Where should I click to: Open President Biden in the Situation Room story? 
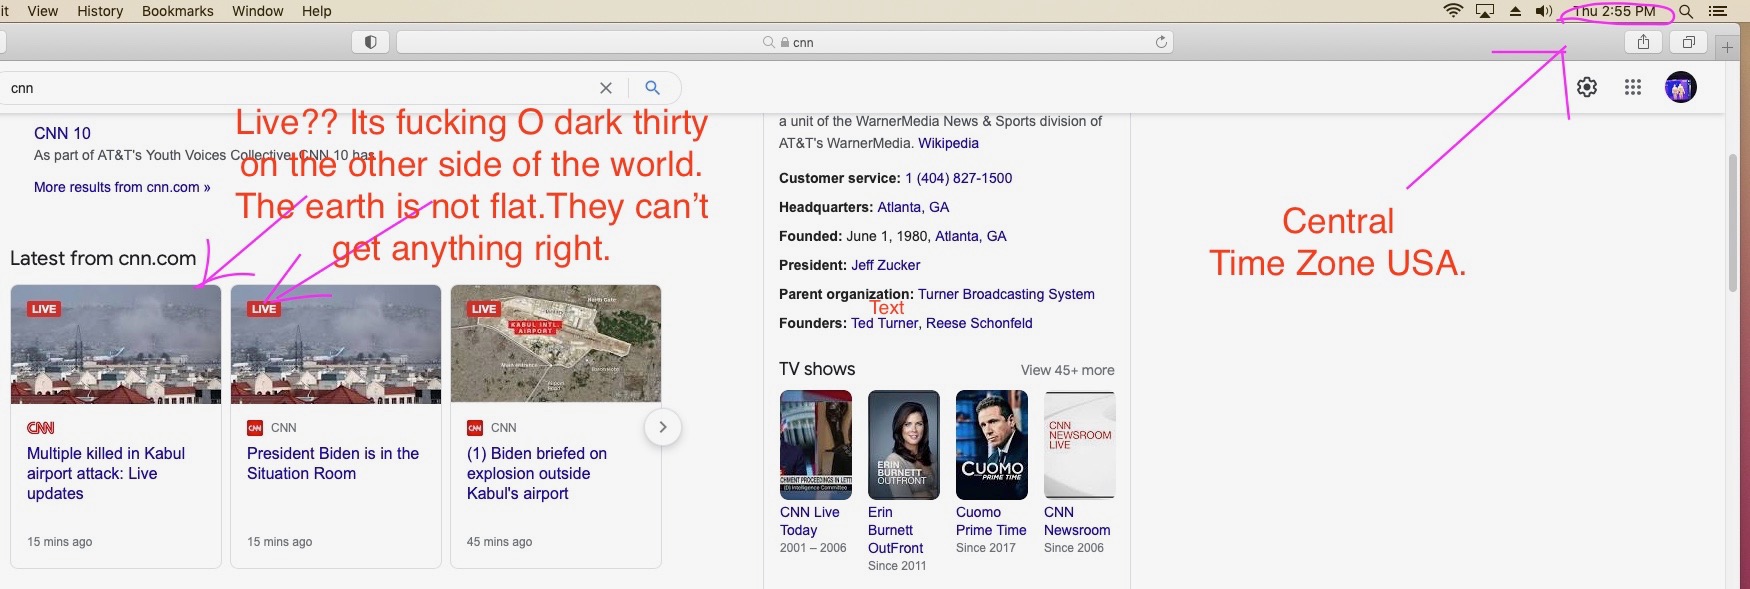tap(333, 463)
